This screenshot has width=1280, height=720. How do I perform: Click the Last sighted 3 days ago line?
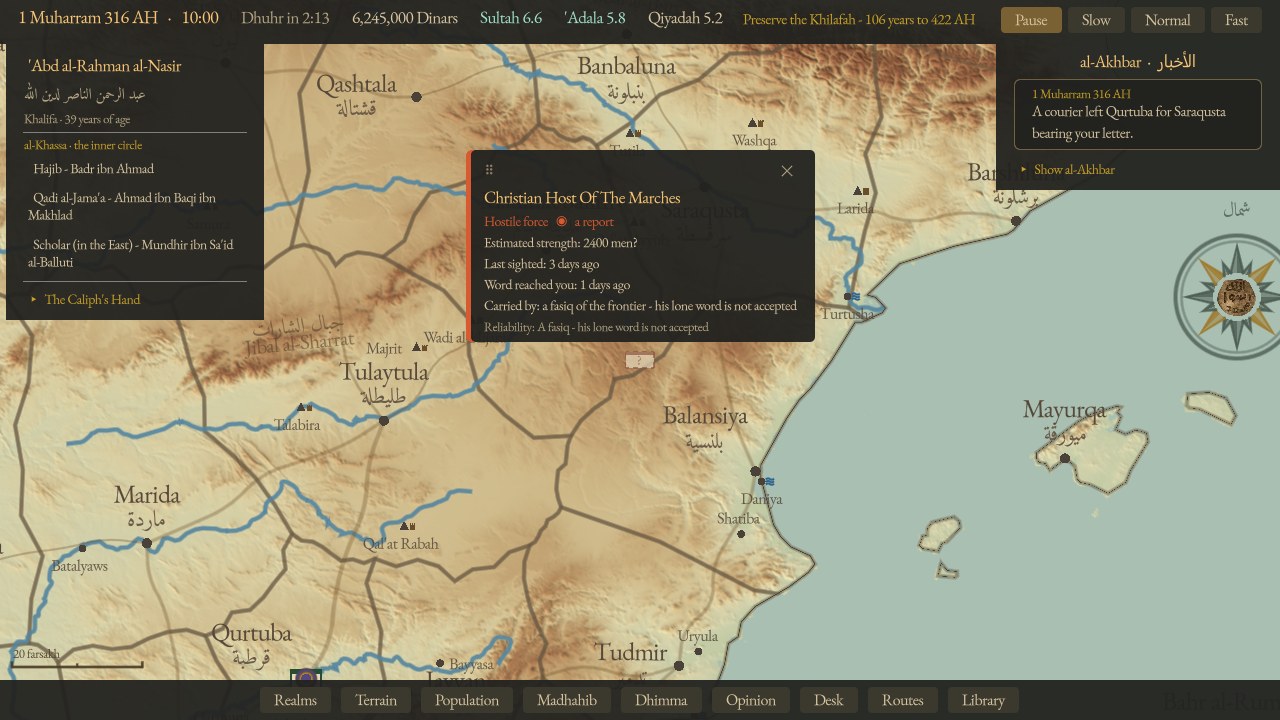pyautogui.click(x=542, y=264)
